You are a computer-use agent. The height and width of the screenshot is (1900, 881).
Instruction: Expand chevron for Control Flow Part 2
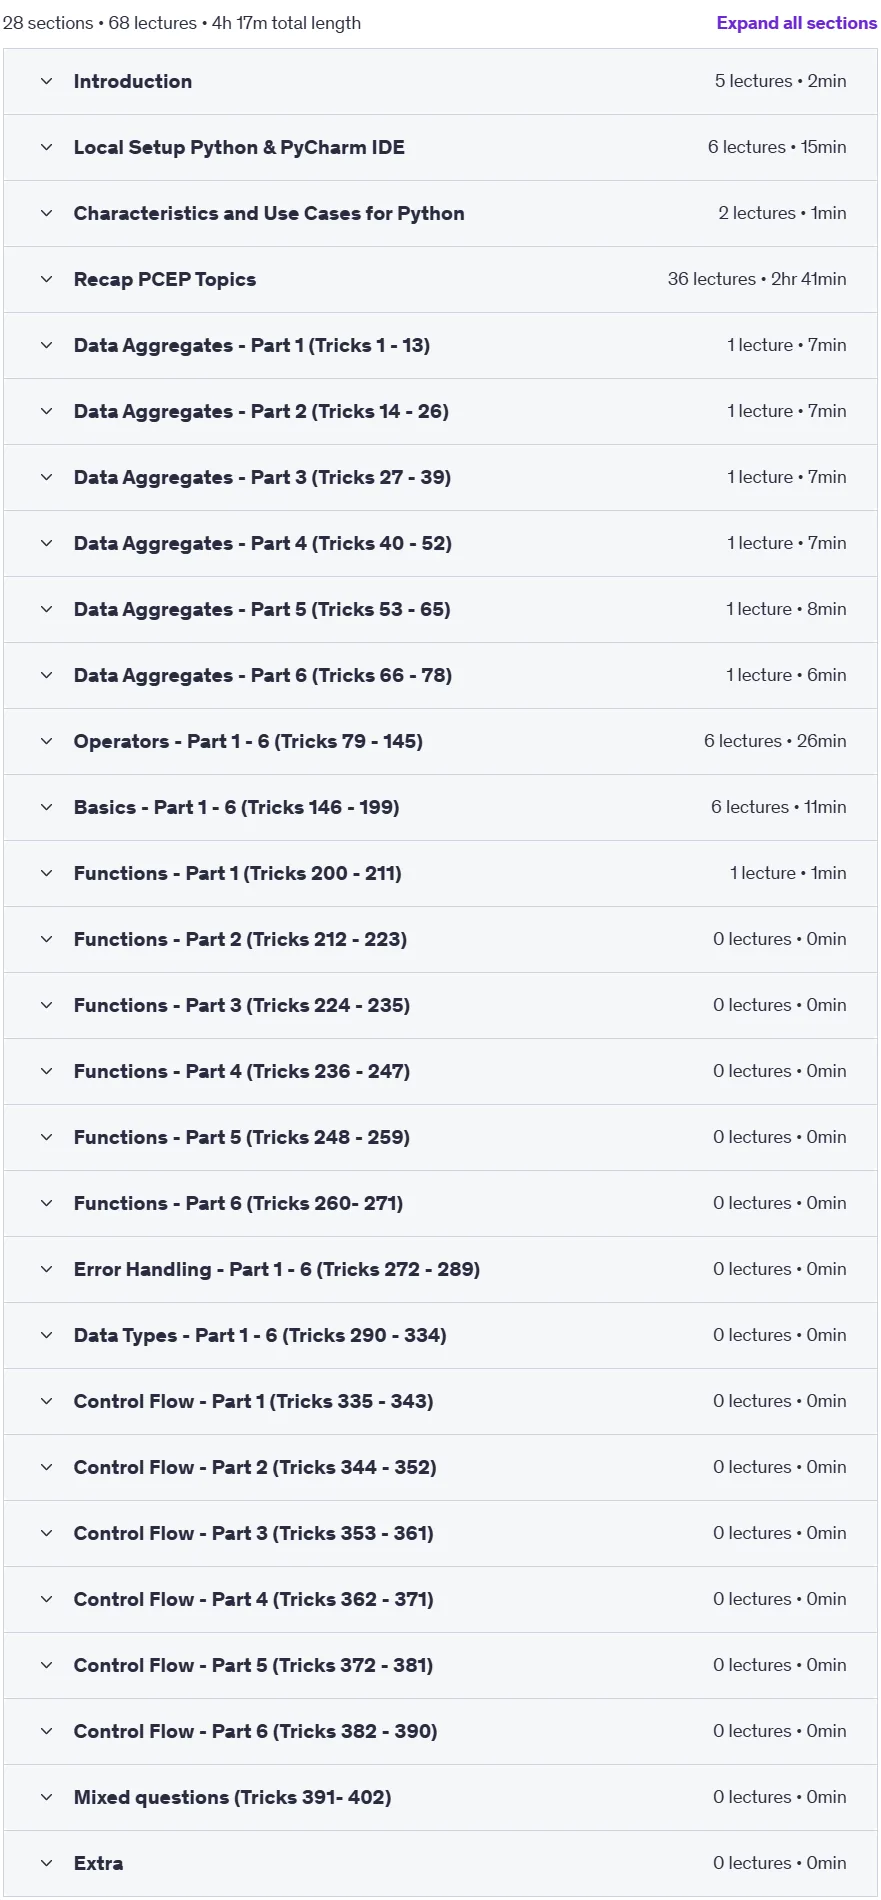(x=46, y=1467)
